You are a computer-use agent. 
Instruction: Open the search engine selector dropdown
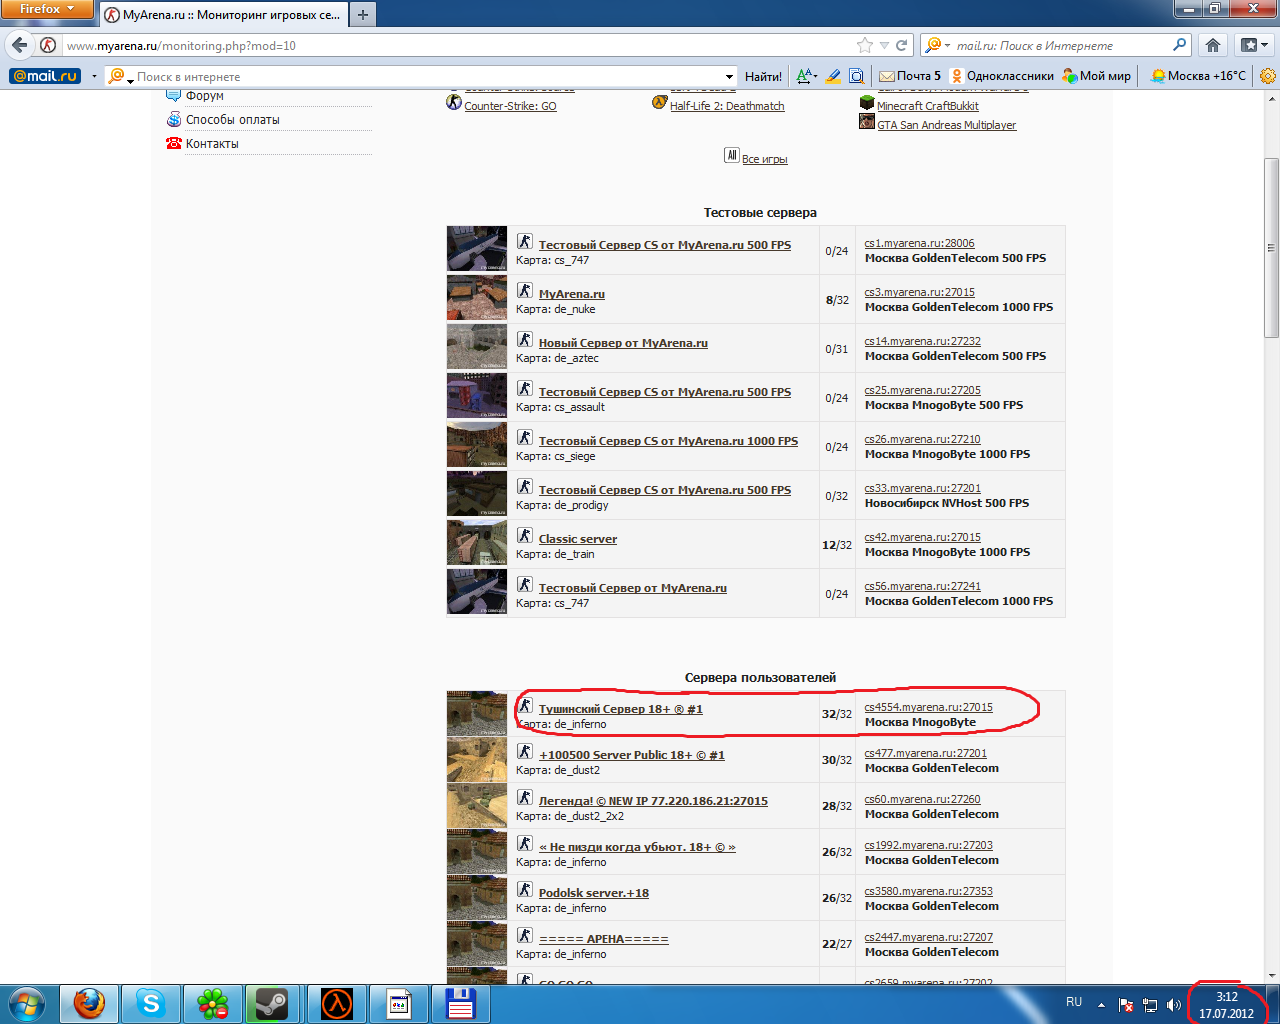(937, 45)
